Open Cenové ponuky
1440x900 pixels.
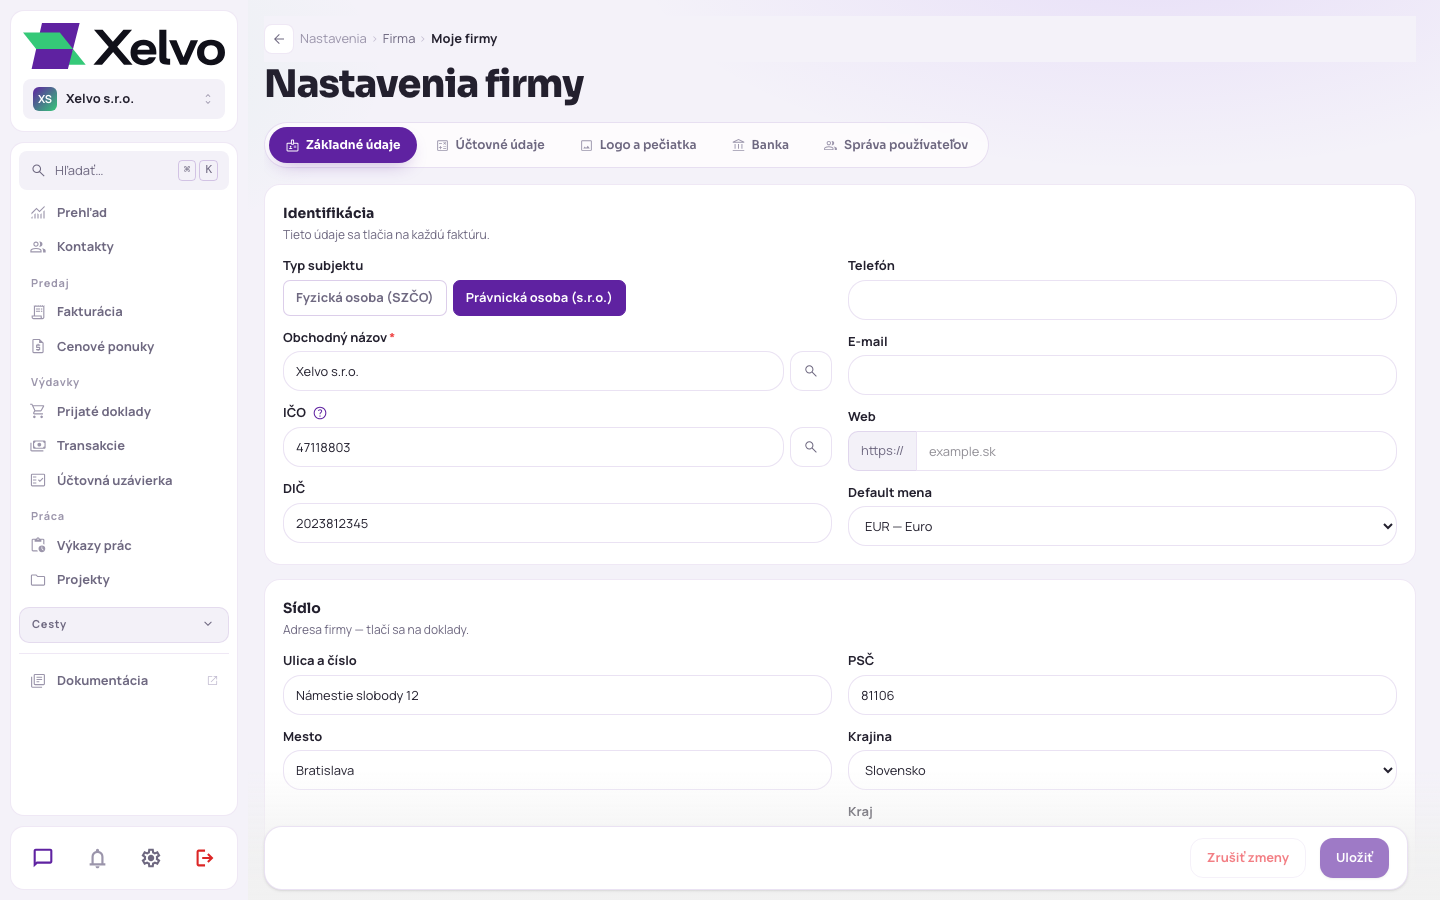point(124,347)
